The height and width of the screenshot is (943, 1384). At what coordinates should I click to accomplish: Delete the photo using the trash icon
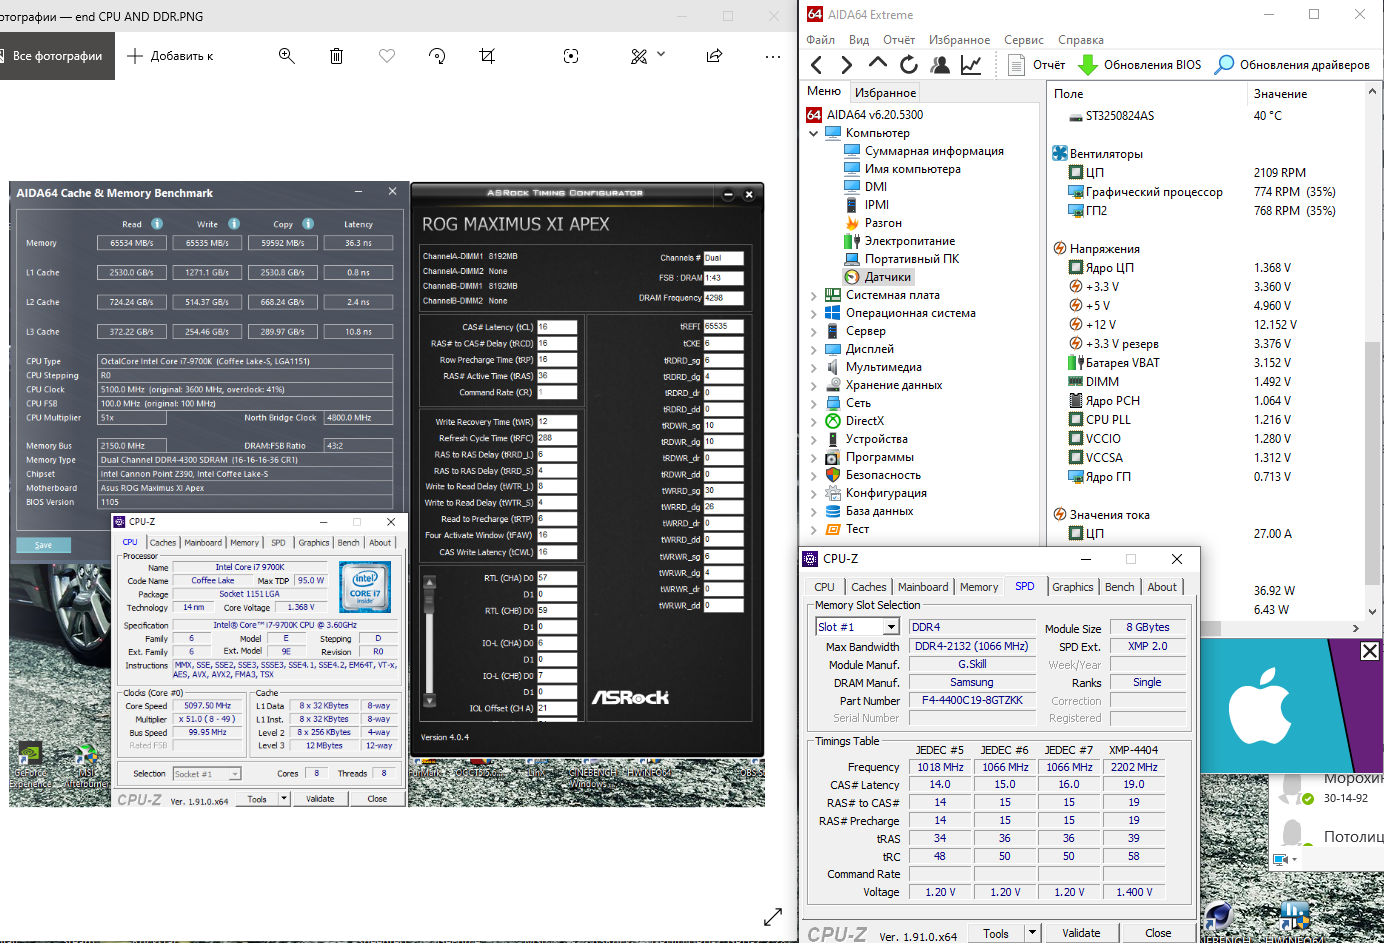point(336,56)
